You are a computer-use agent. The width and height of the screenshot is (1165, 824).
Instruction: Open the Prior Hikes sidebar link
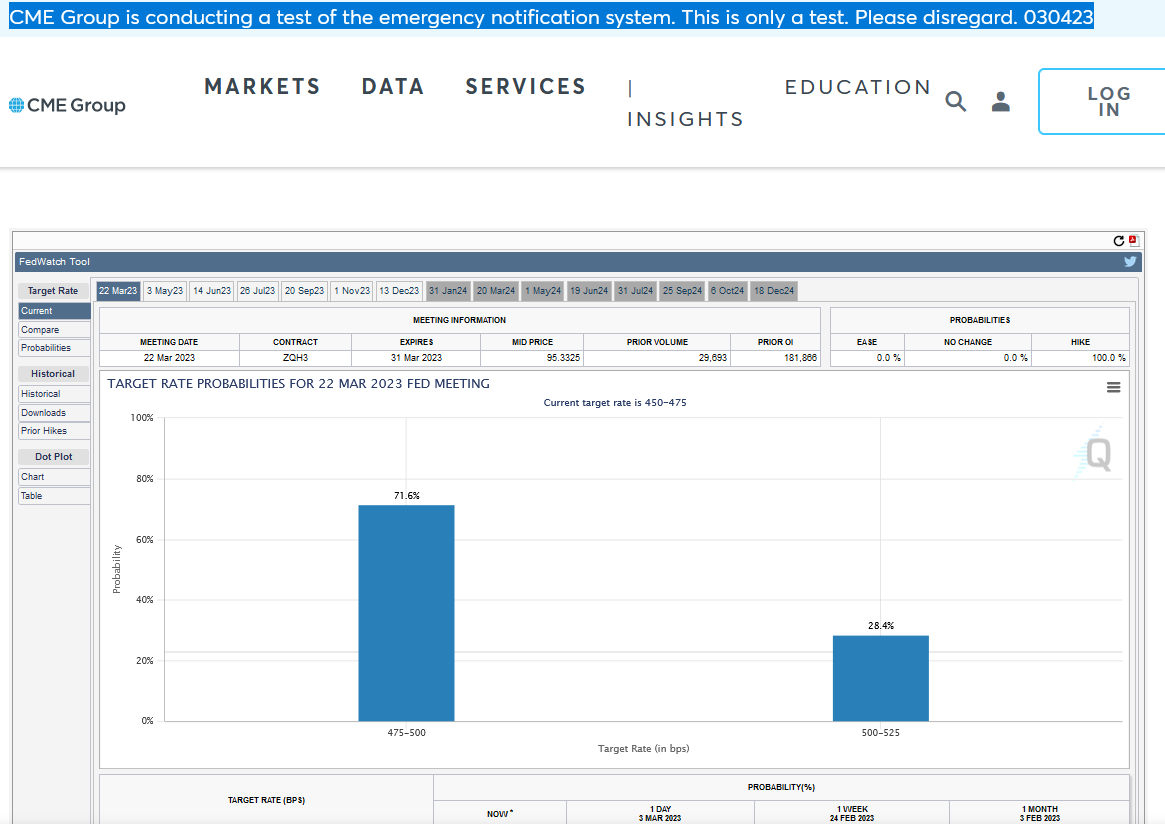click(54, 431)
